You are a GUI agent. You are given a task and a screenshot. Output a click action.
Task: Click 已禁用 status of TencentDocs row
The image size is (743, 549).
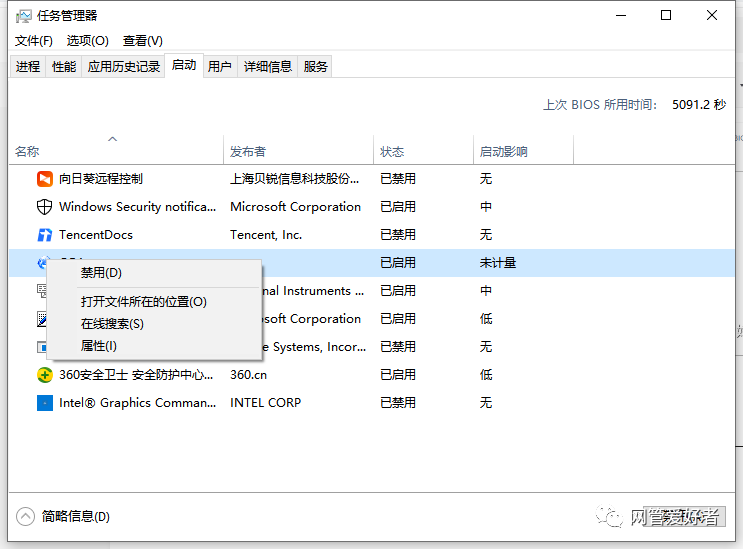[x=398, y=235]
